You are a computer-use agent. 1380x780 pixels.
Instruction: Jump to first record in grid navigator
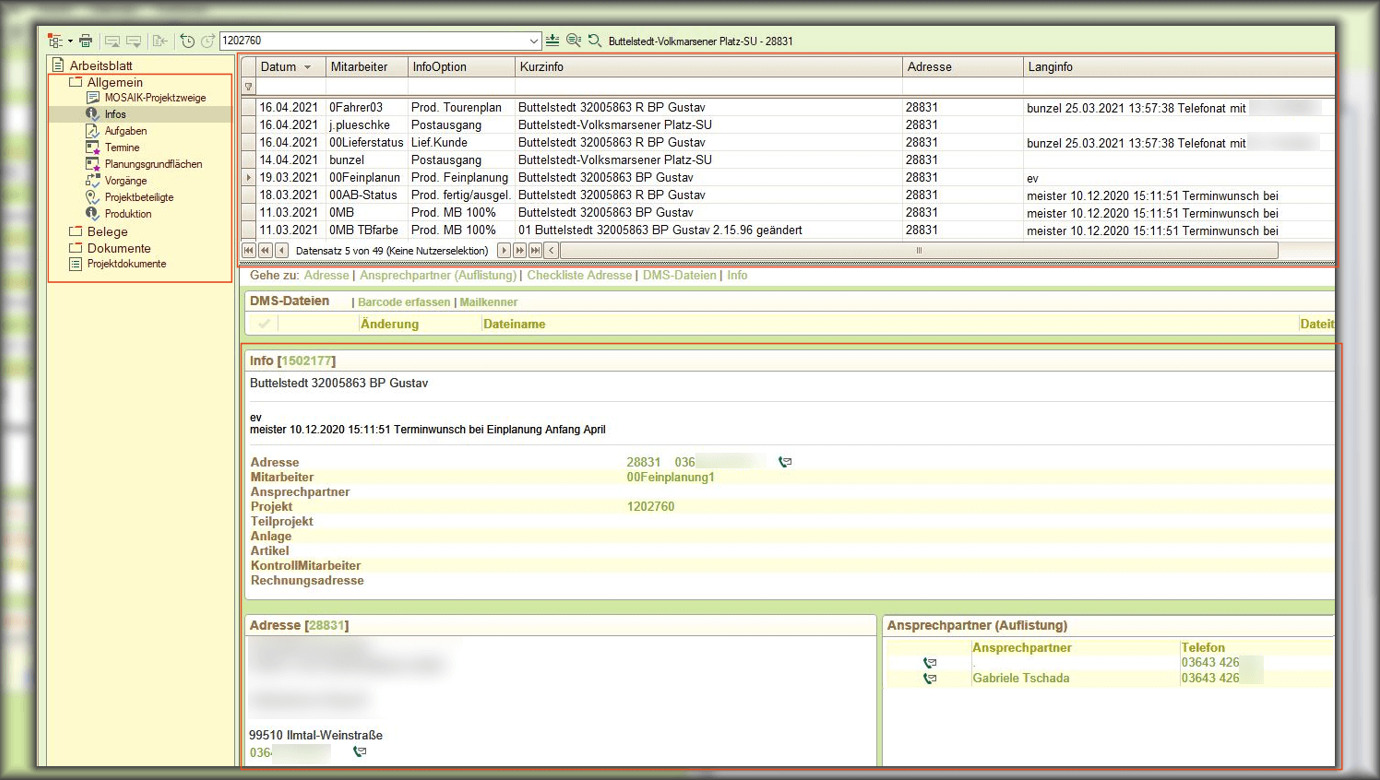coord(249,251)
